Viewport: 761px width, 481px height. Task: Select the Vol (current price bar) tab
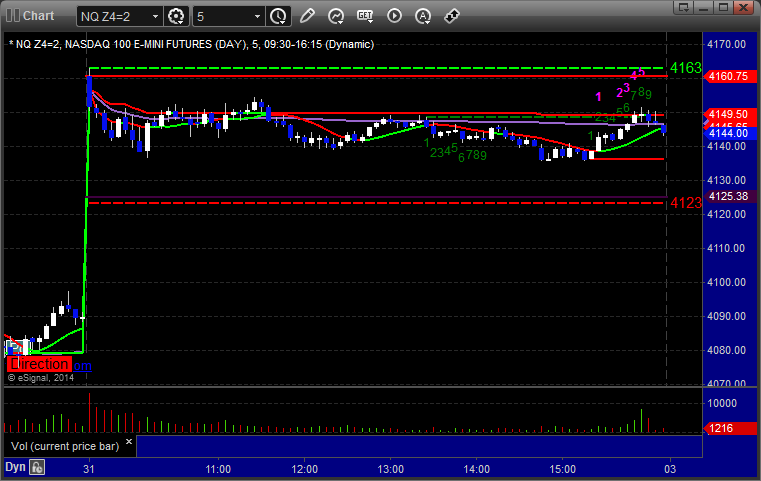tap(65, 446)
